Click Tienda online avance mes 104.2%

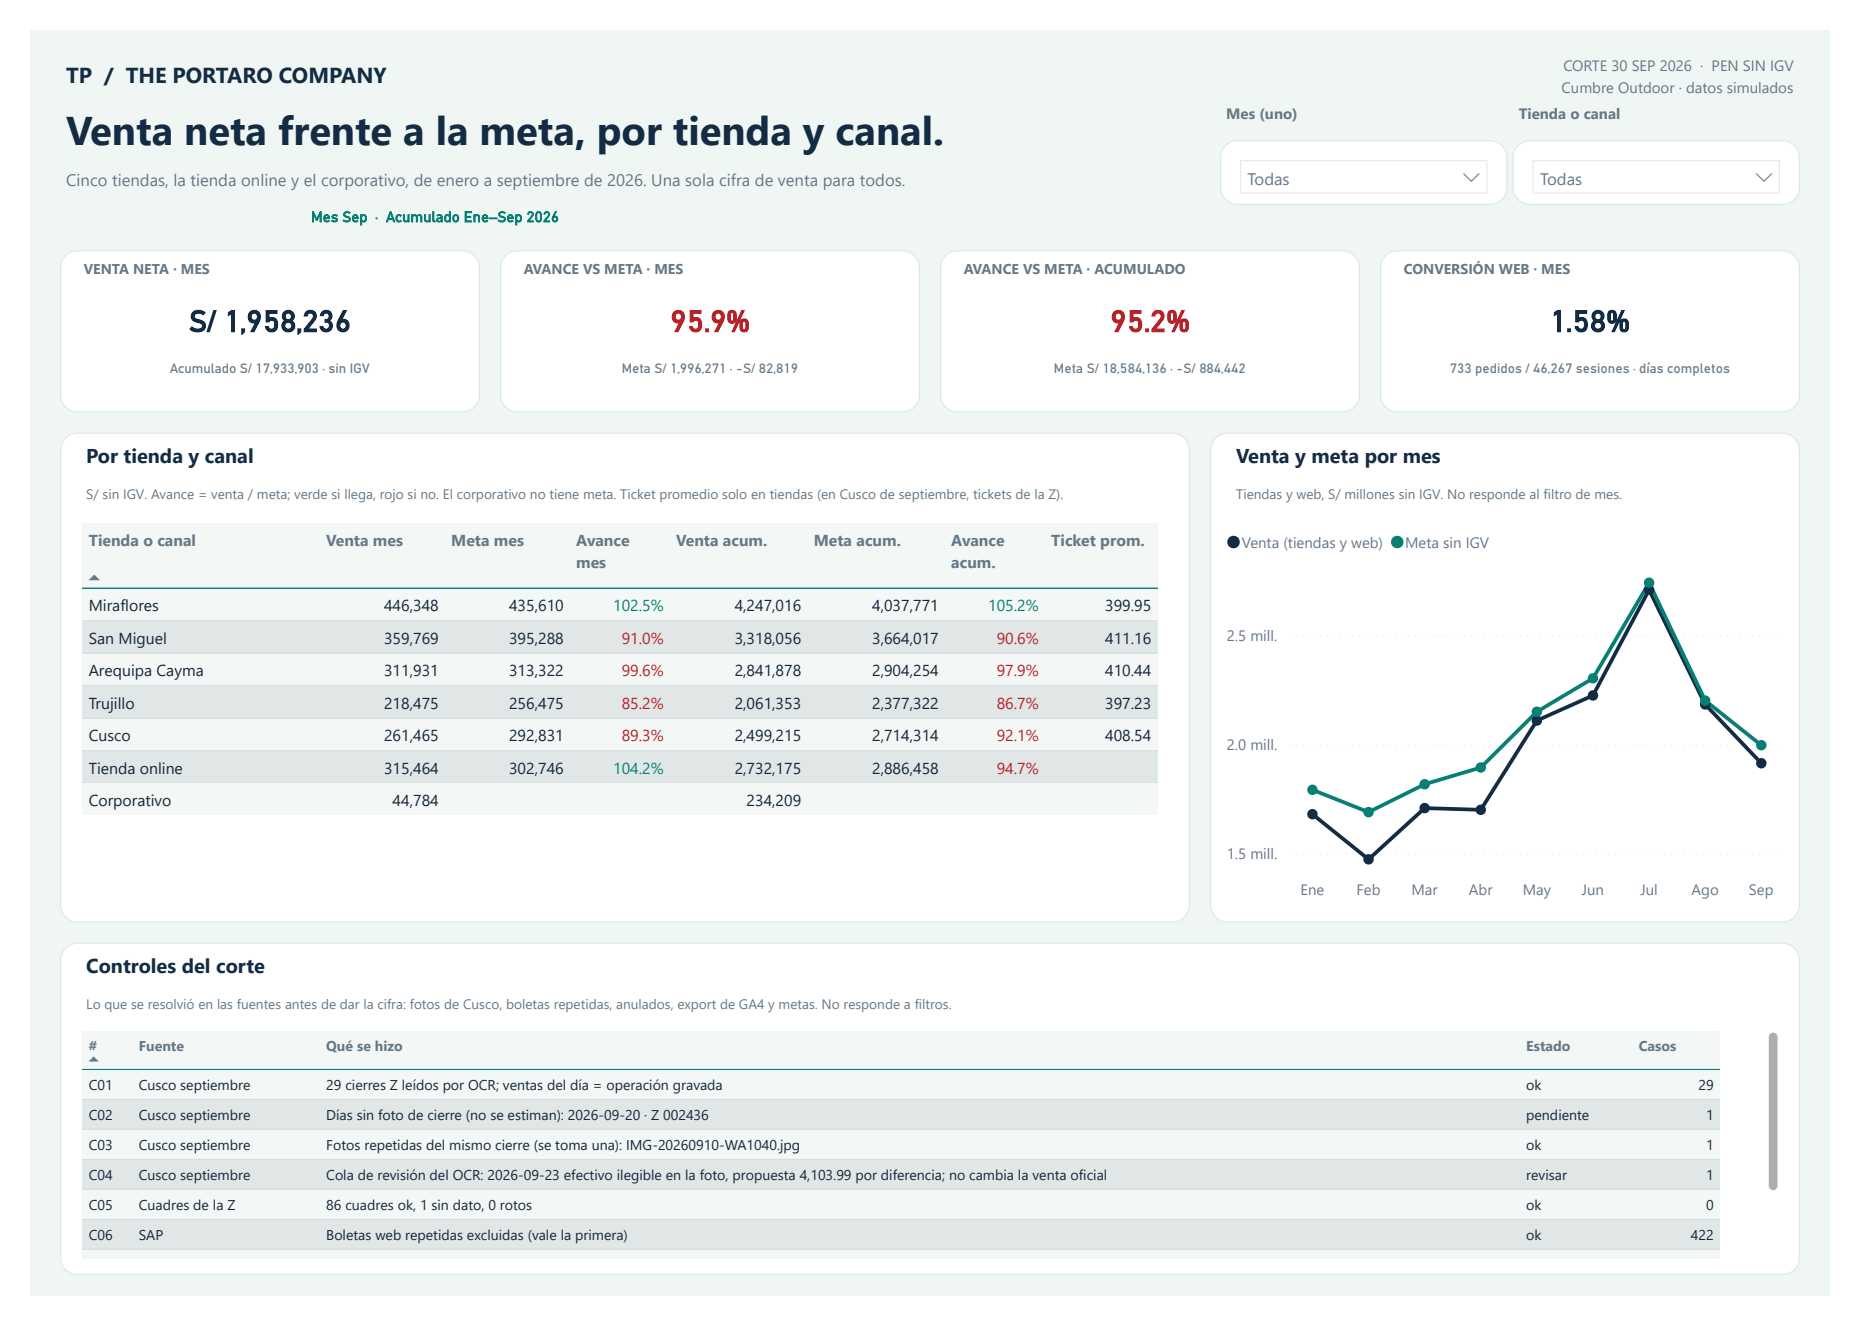pos(638,769)
